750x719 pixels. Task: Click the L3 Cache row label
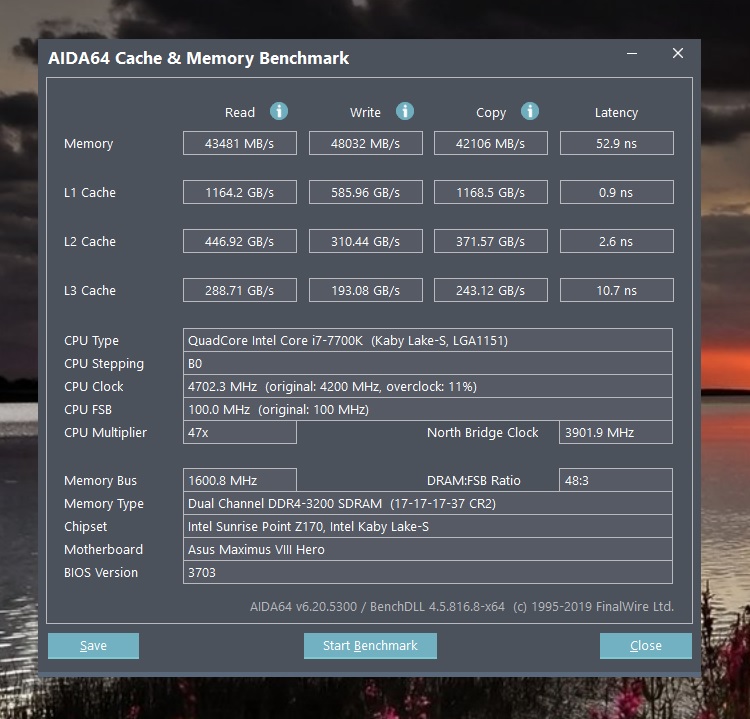click(90, 290)
